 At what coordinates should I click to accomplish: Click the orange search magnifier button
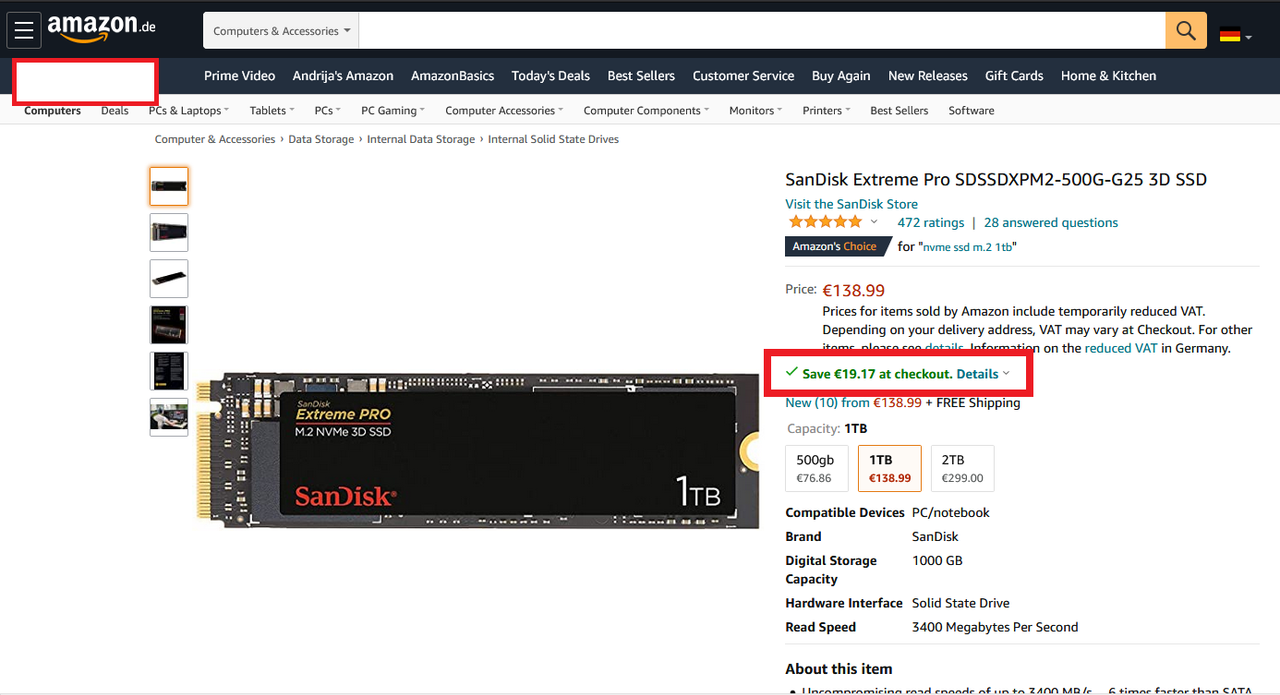(1185, 31)
